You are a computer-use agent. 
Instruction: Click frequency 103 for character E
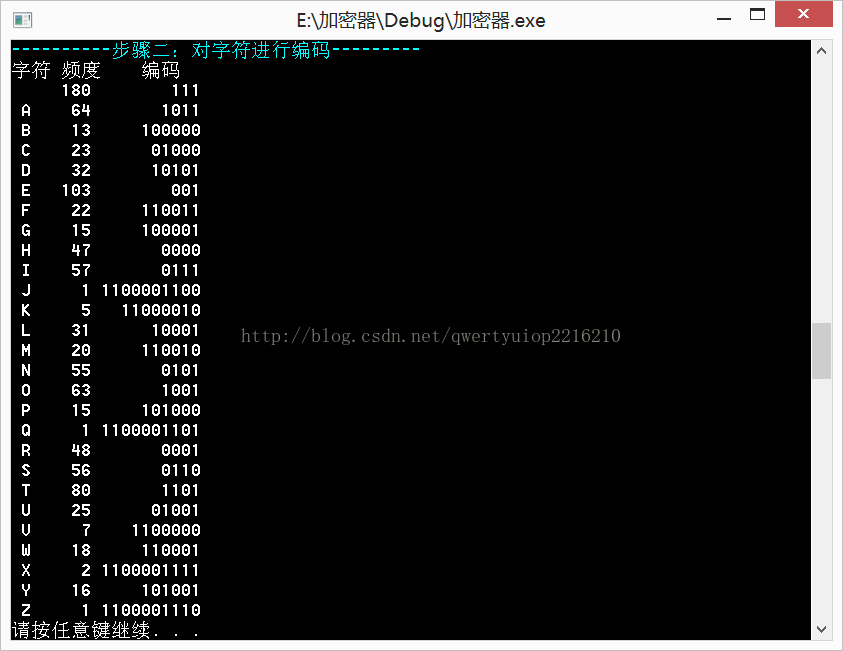point(76,190)
